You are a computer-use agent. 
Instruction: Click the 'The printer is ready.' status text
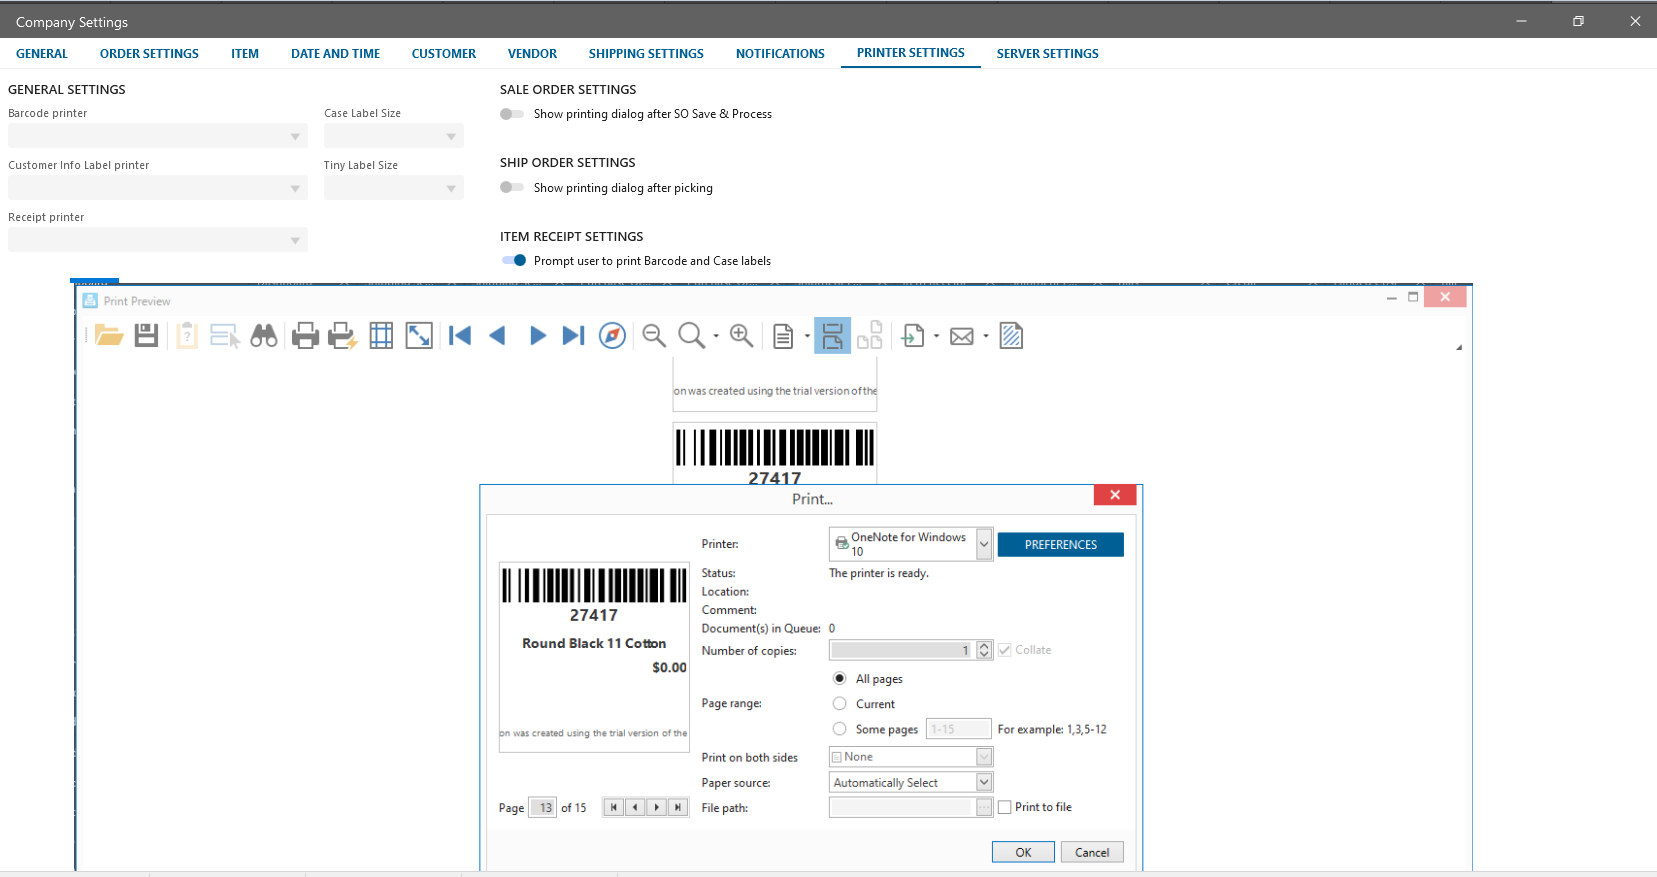(879, 573)
